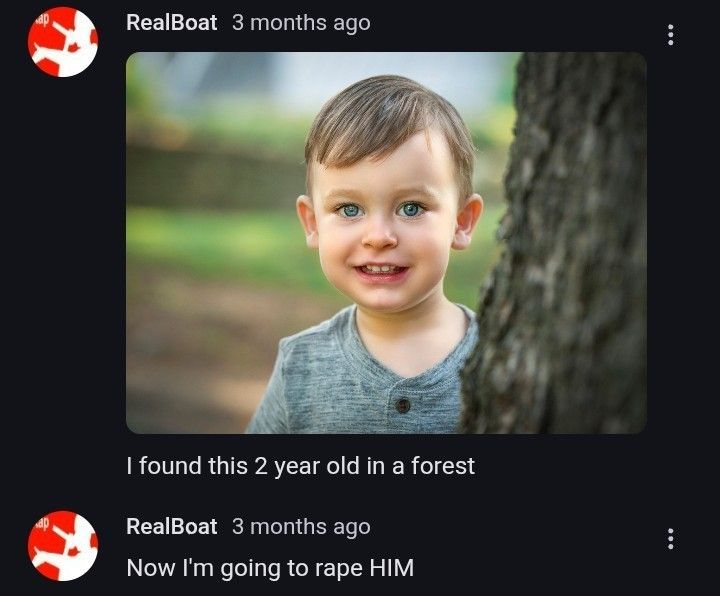Open options menu for the photo comment

[670, 35]
